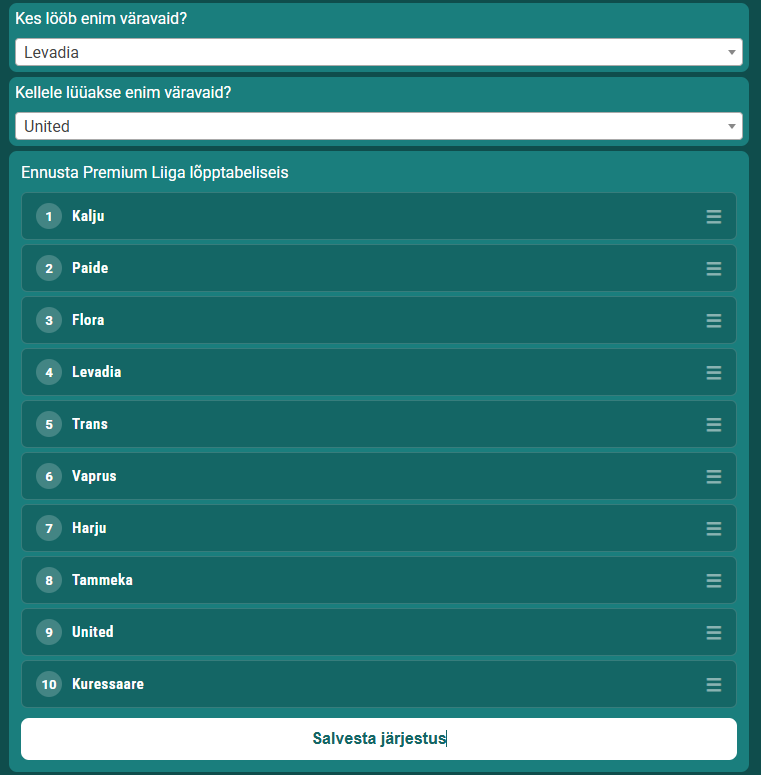761x775 pixels.
Task: Click the number 10 badge by Kuressaare
Action: (49, 684)
